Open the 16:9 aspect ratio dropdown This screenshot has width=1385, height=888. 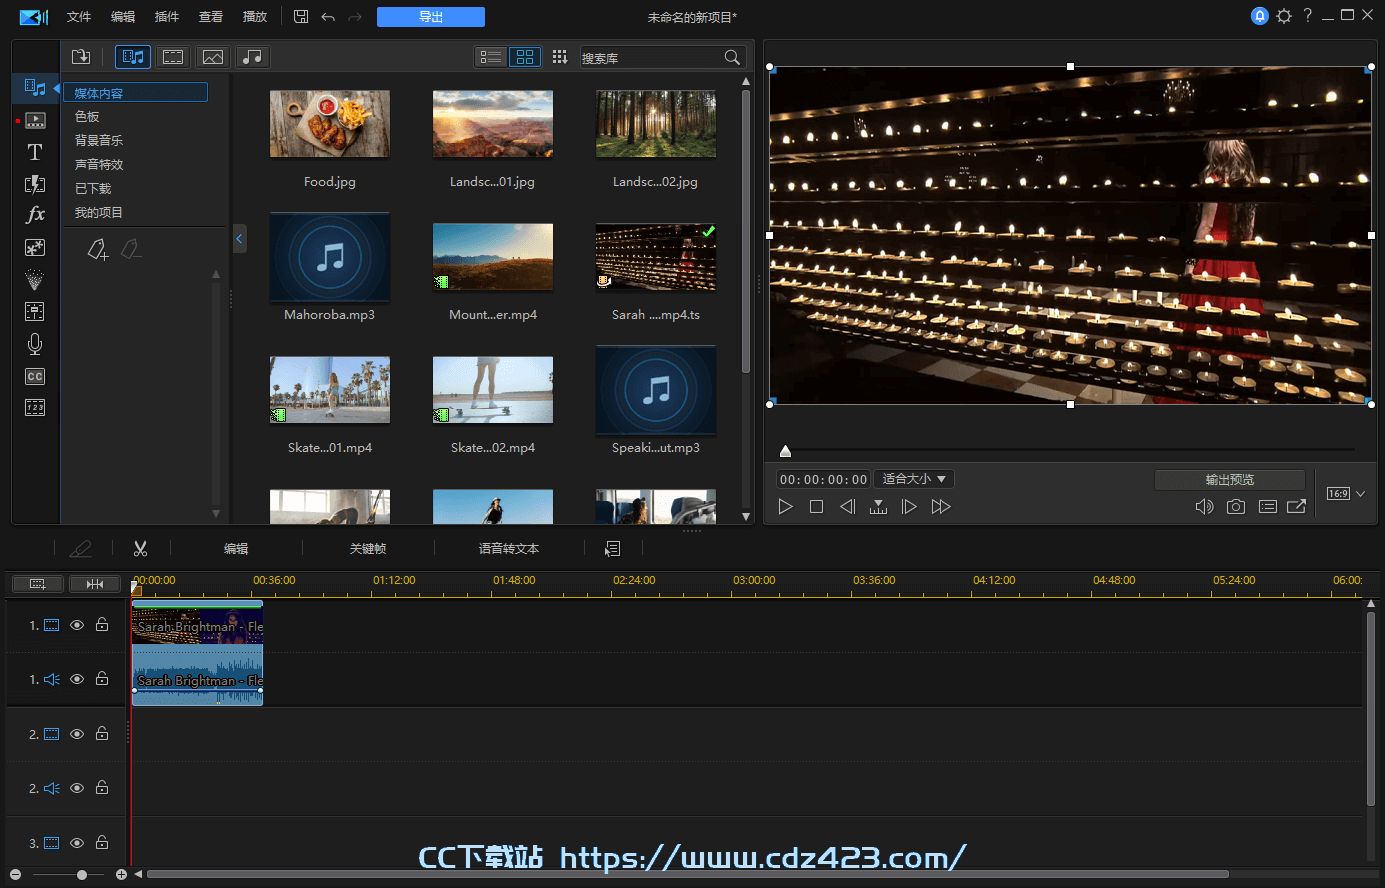(1346, 494)
